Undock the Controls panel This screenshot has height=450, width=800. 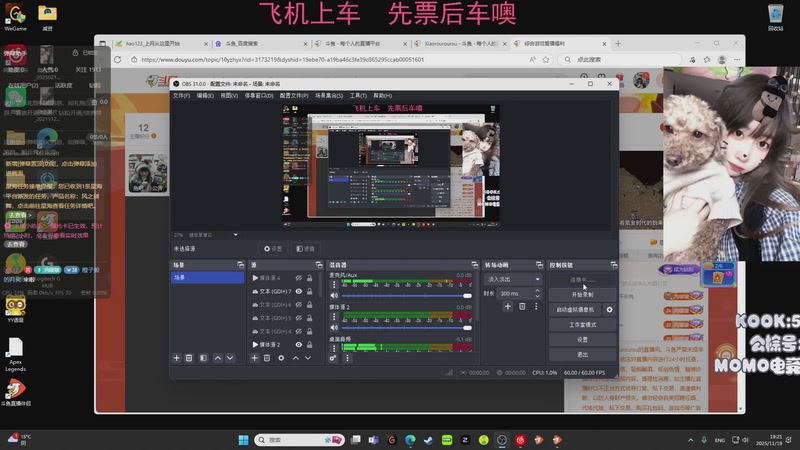click(614, 265)
